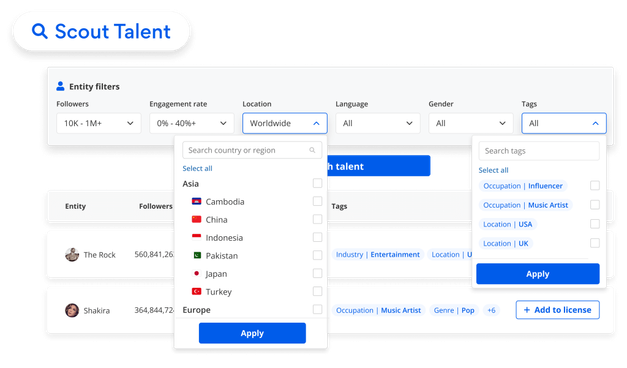Click the Cambodia flag icon
The width and height of the screenshot is (627, 368).
[x=196, y=201]
